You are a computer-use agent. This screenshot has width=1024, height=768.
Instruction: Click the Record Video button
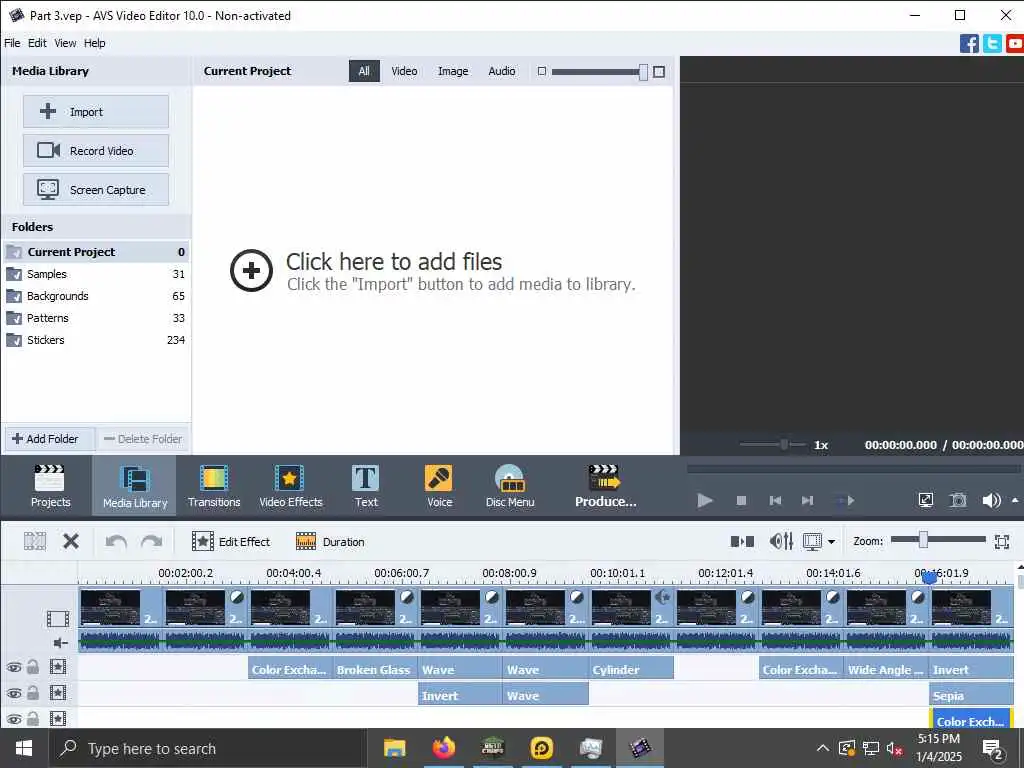pyautogui.click(x=96, y=151)
